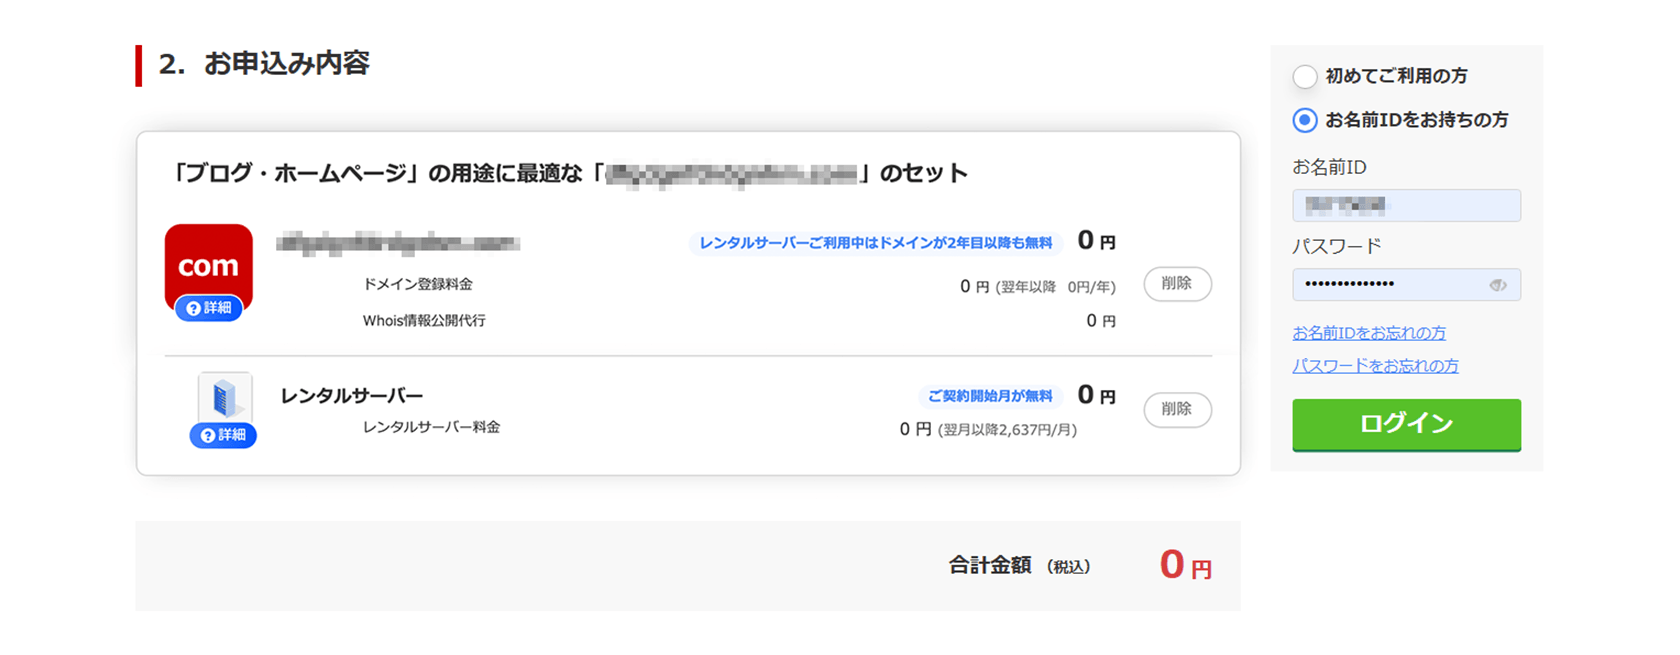Viewport: 1680px width, 655px height.
Task: Click the blurred domain name text
Action: click(398, 243)
